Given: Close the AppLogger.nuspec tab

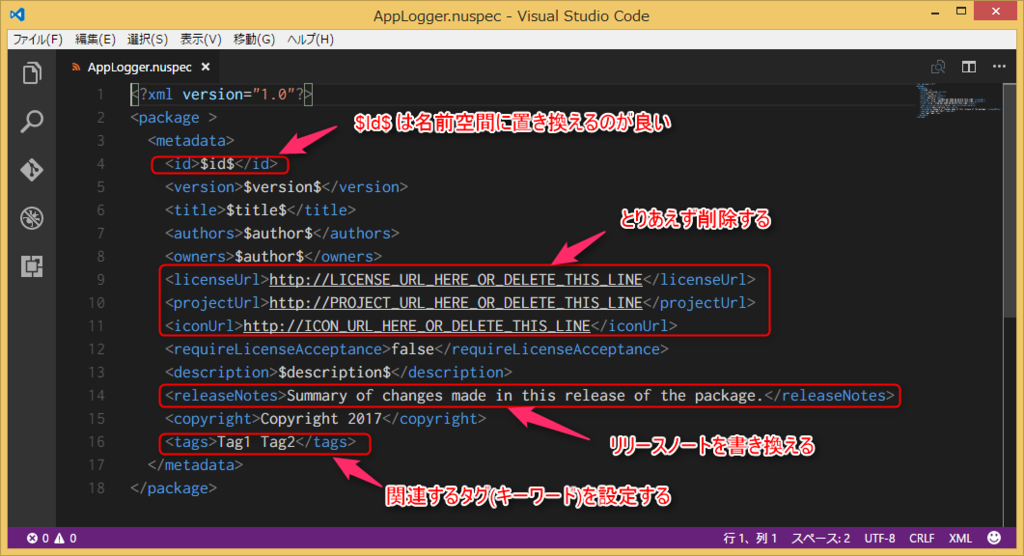Looking at the screenshot, I should 206,67.
